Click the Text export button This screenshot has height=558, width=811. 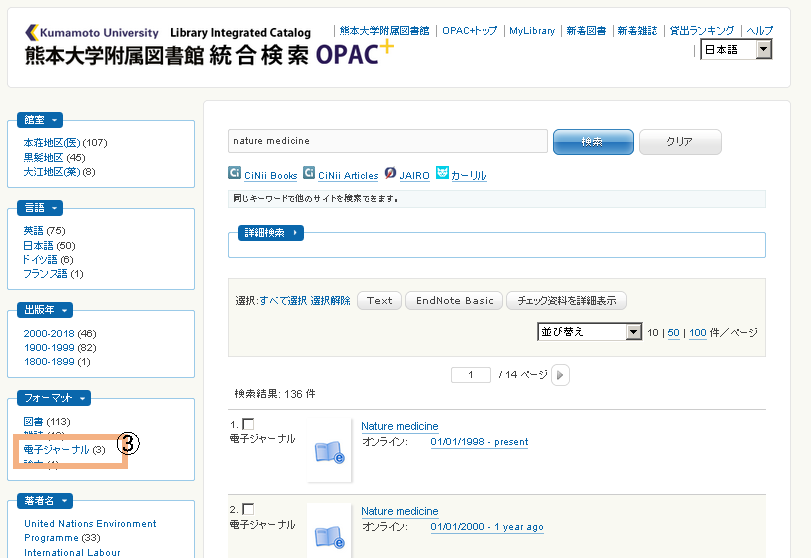click(x=380, y=300)
